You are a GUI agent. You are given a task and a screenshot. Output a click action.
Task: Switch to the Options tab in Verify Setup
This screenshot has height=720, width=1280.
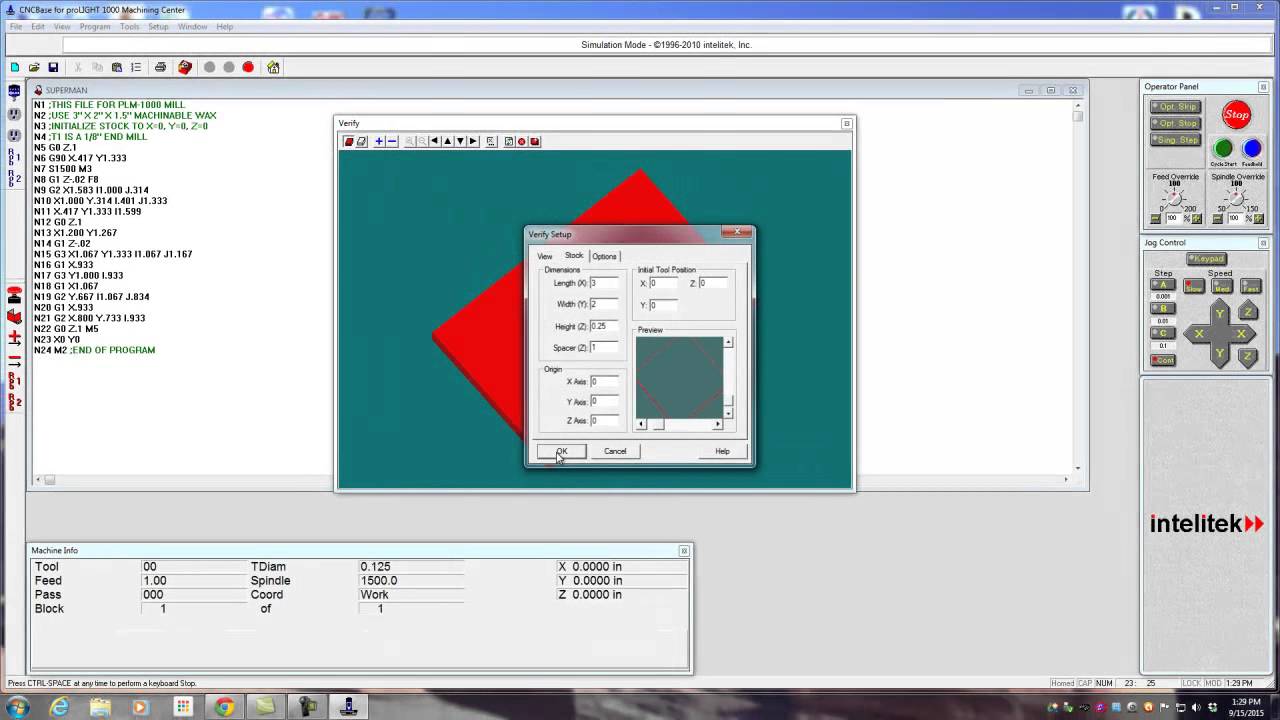pos(605,256)
